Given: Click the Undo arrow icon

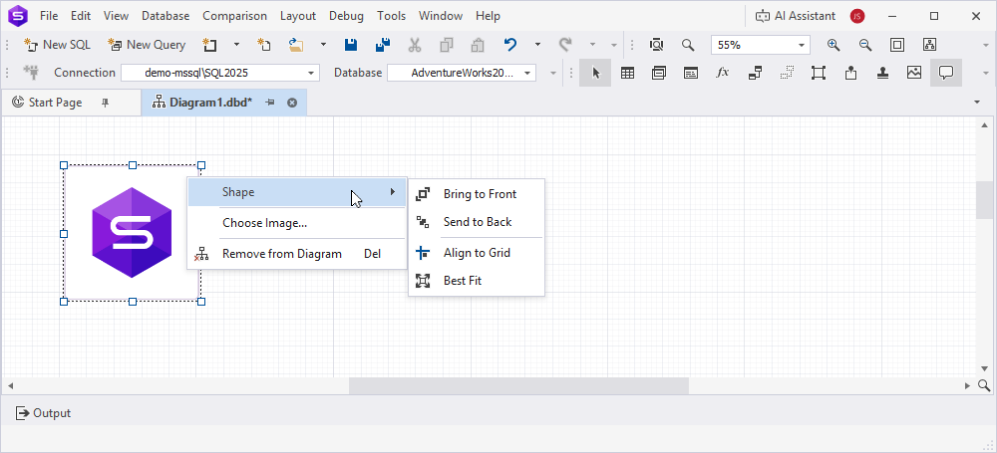Looking at the screenshot, I should (510, 45).
